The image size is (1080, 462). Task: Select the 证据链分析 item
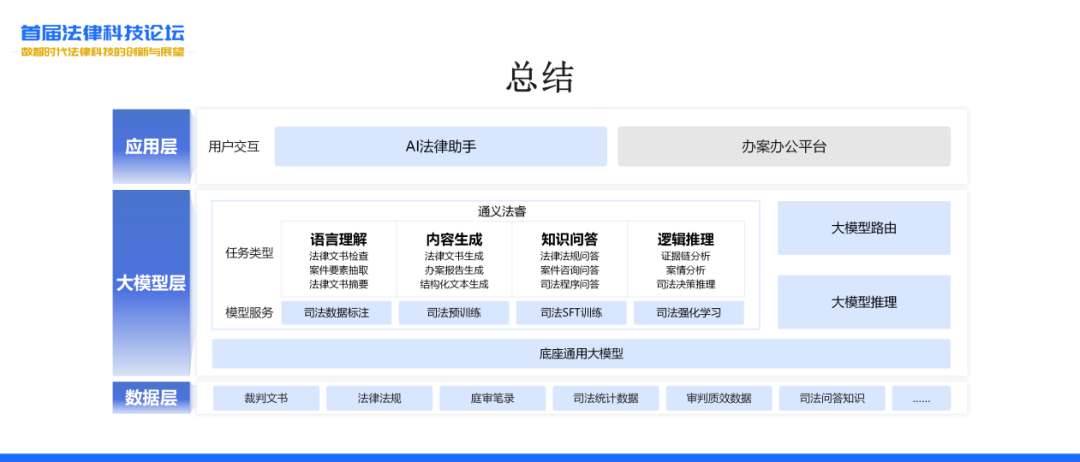(x=685, y=256)
